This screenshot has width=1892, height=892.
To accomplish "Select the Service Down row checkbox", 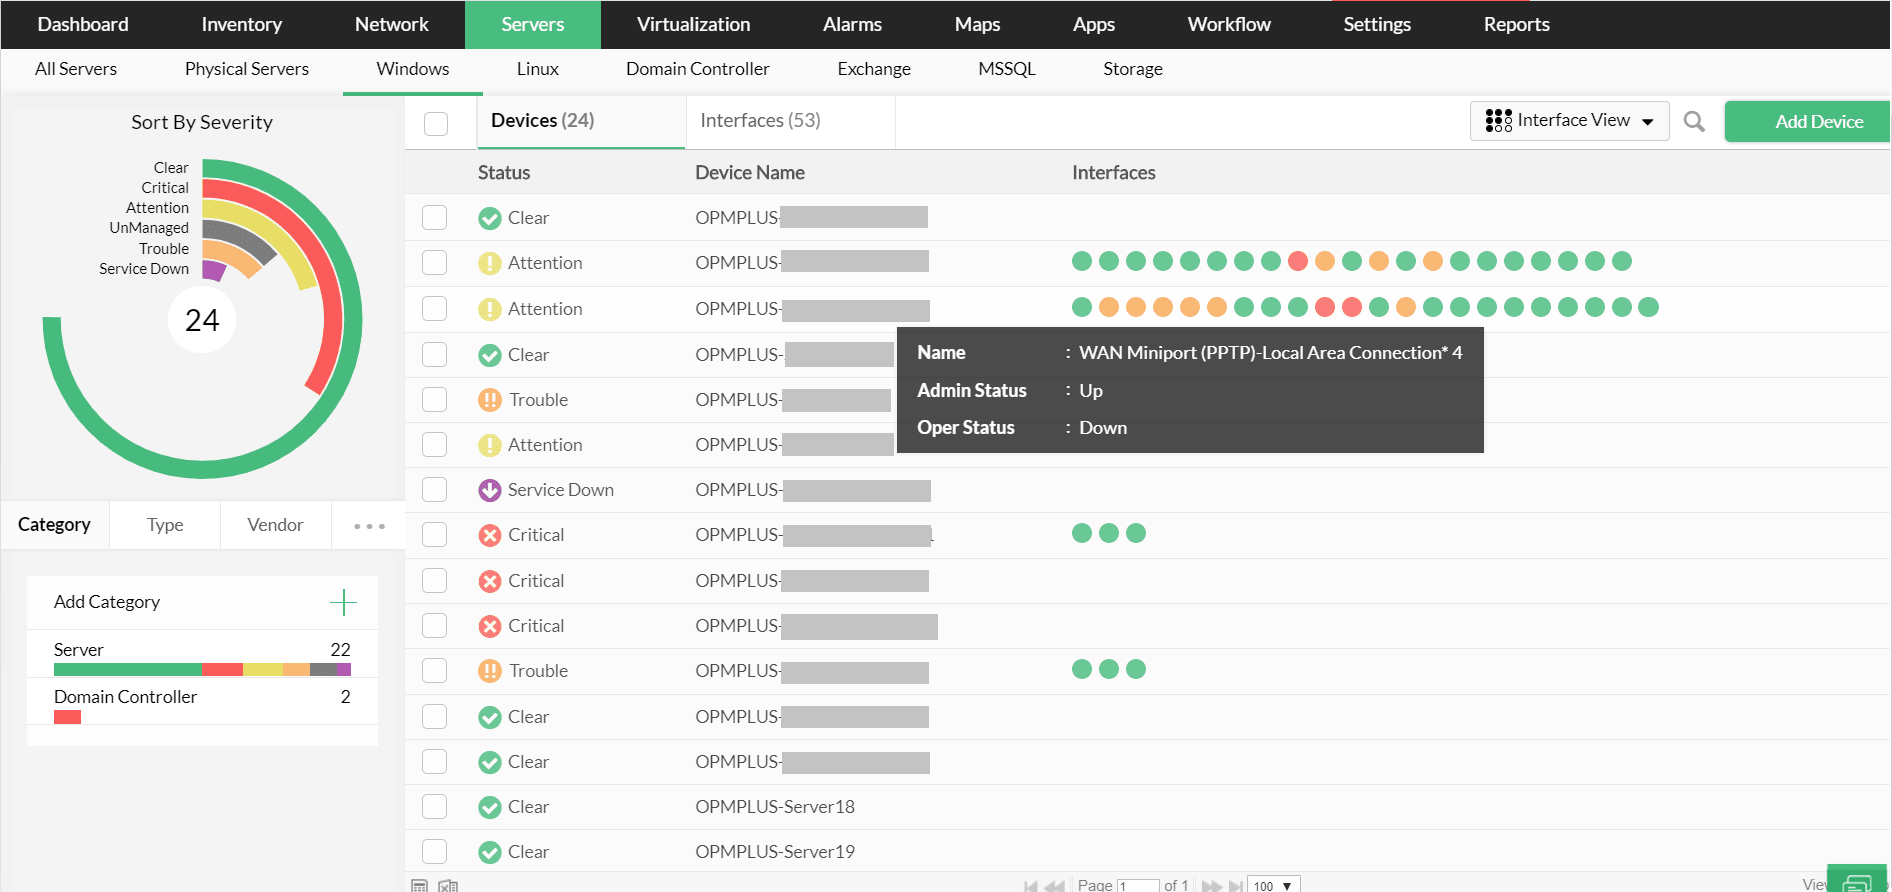I will pyautogui.click(x=434, y=490).
